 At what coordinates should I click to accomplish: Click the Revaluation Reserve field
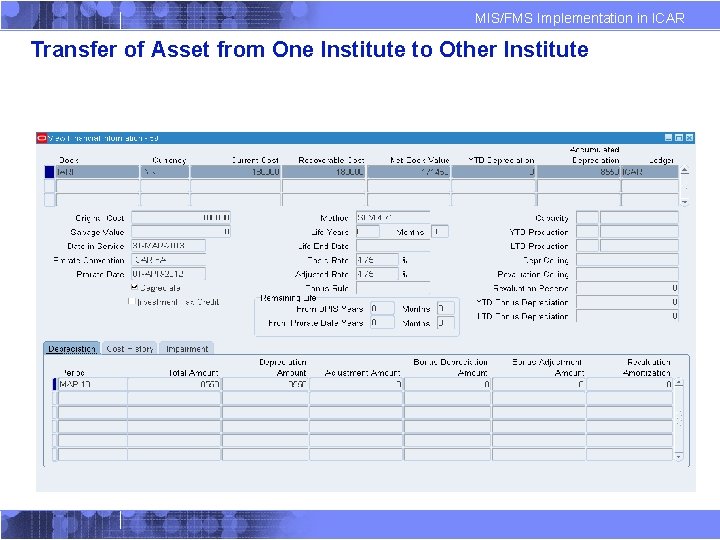(x=627, y=288)
